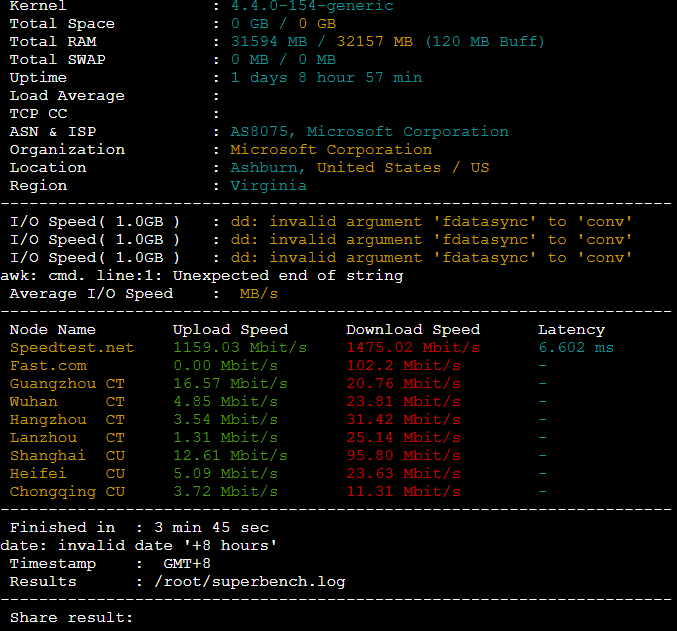Viewport: 677px width, 631px height.
Task: Click 'Fast.com' node name
Action: pyautogui.click(x=48, y=366)
